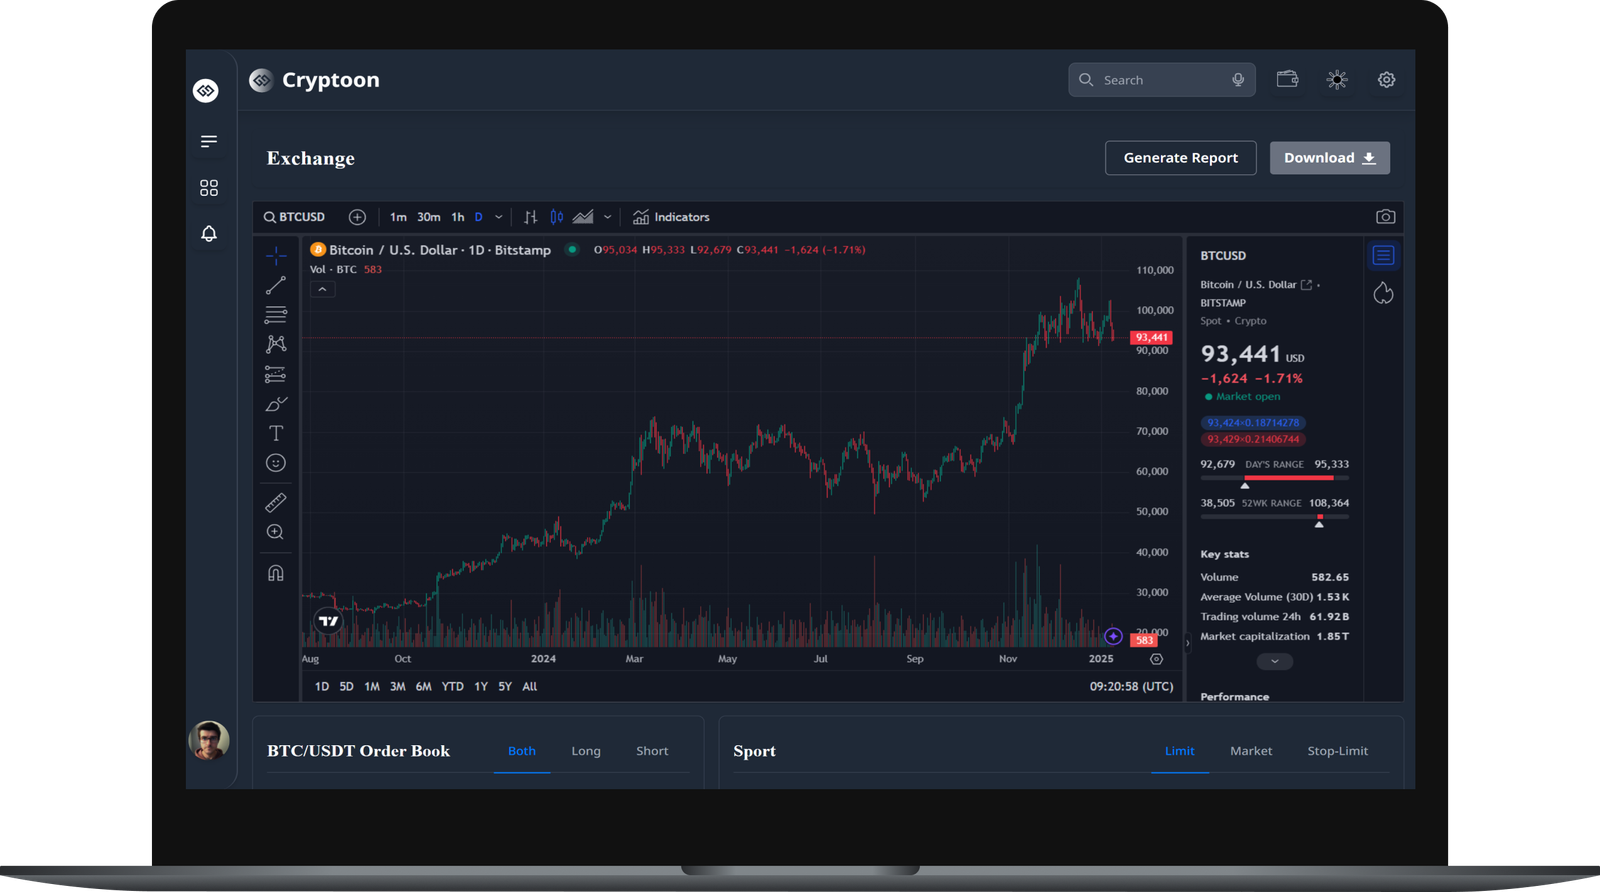1600x892 pixels.
Task: Toggle light/dark theme sun icon
Action: [1337, 79]
